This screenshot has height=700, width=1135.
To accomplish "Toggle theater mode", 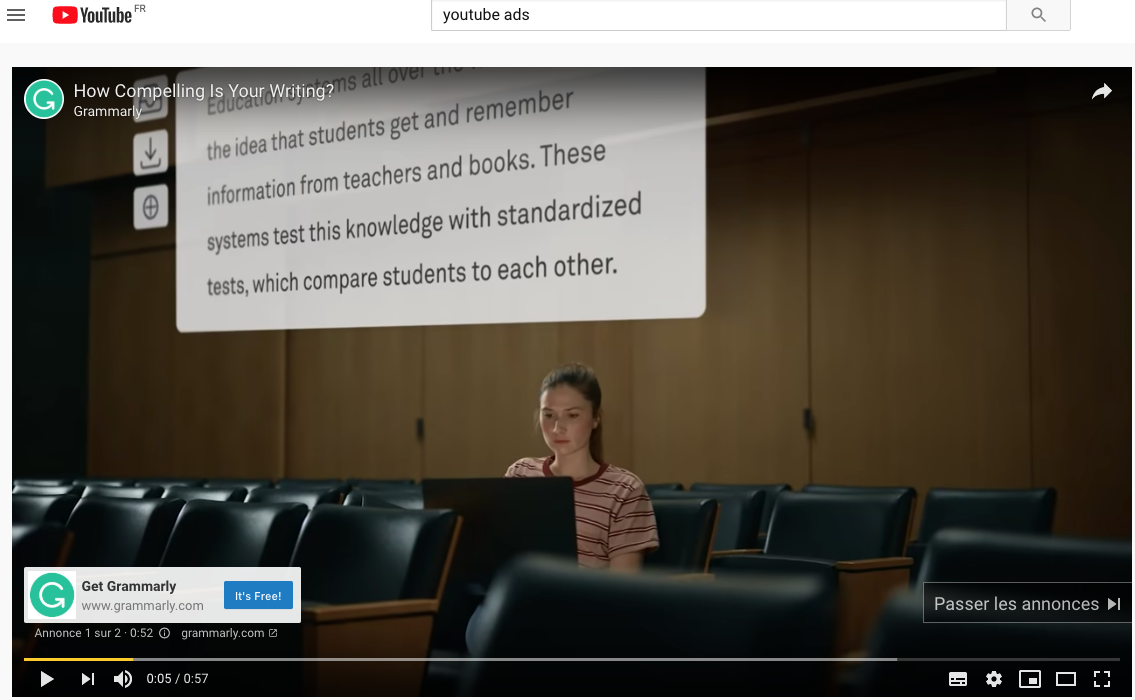I will click(x=1066, y=679).
